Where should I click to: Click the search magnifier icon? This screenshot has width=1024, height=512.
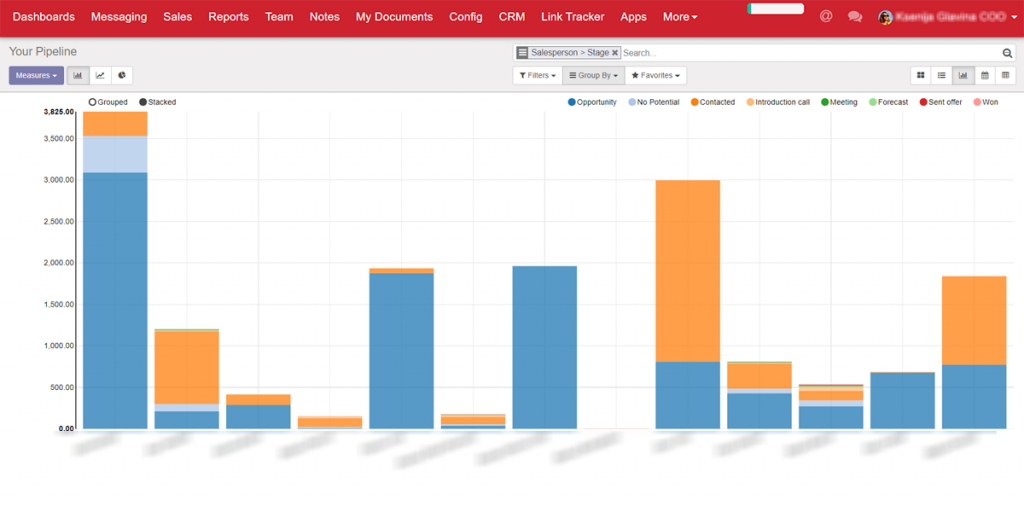[x=1007, y=53]
